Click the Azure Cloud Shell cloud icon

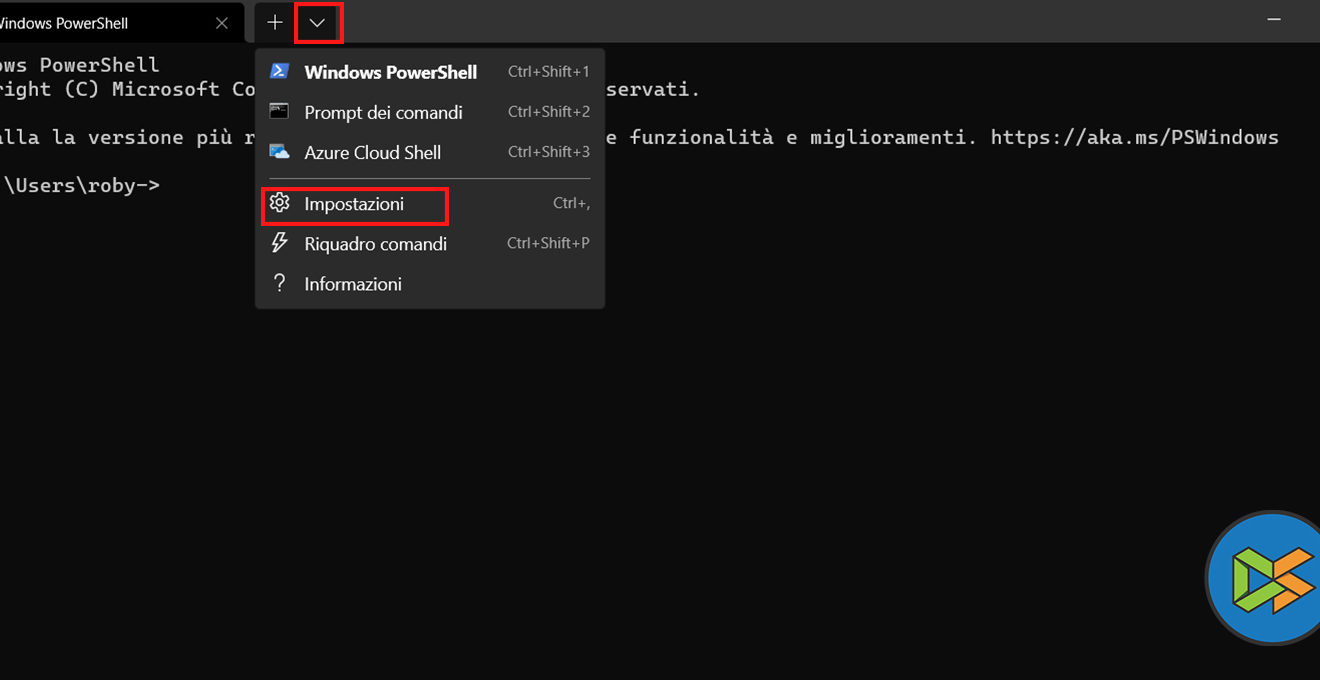[x=280, y=152]
